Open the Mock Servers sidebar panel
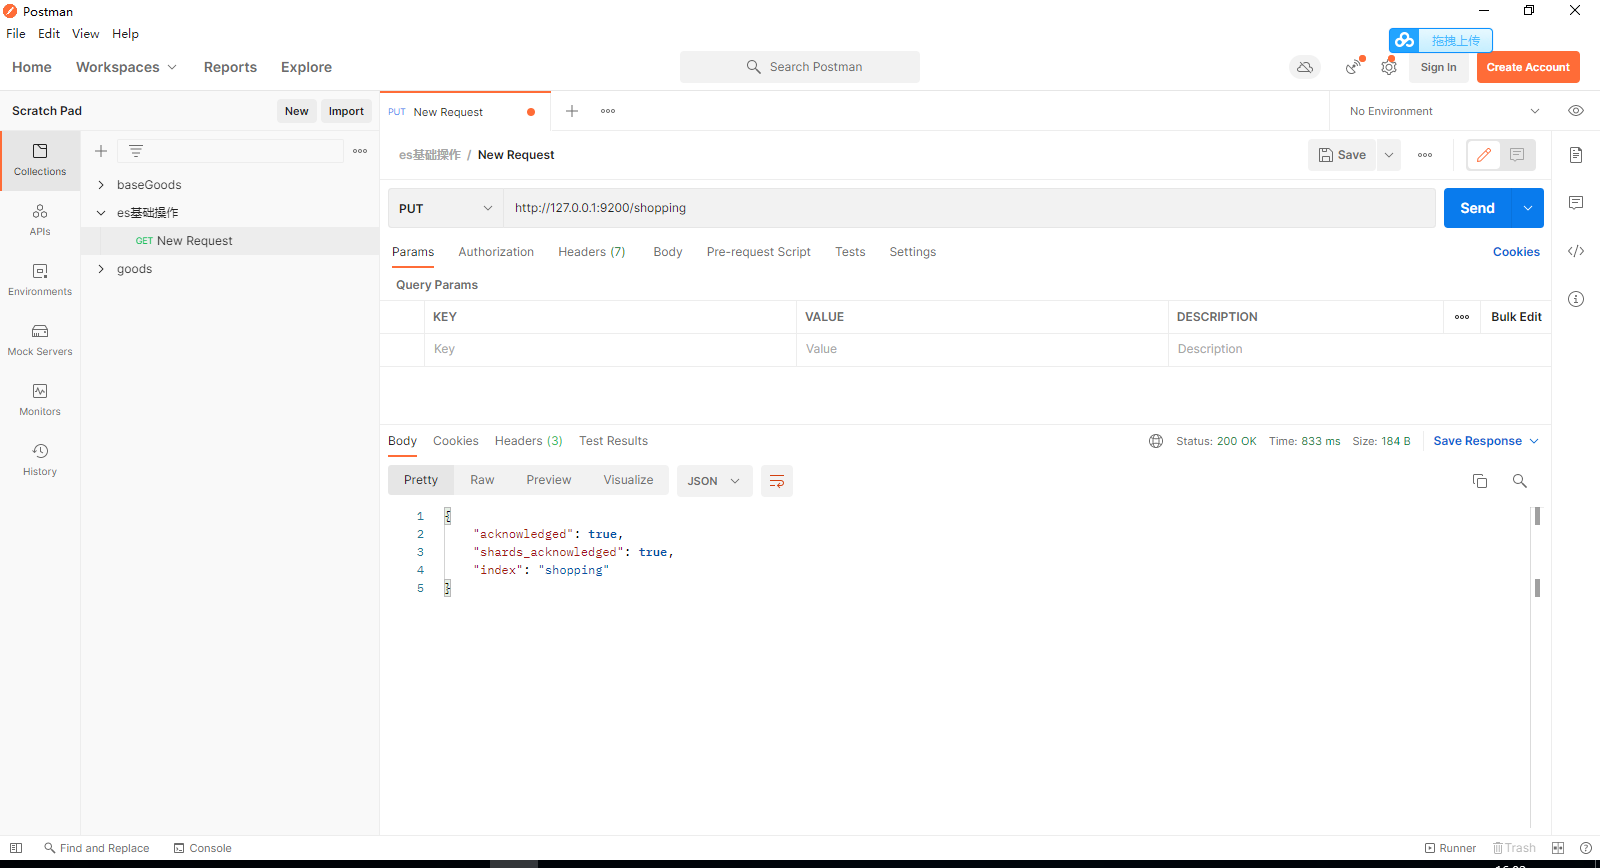The width and height of the screenshot is (1600, 868). click(x=40, y=340)
